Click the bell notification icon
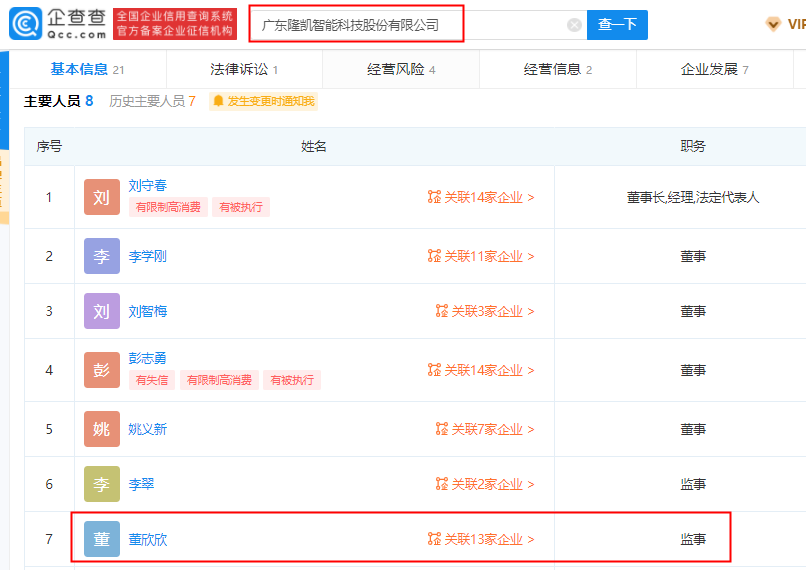806x570 pixels. (x=218, y=101)
